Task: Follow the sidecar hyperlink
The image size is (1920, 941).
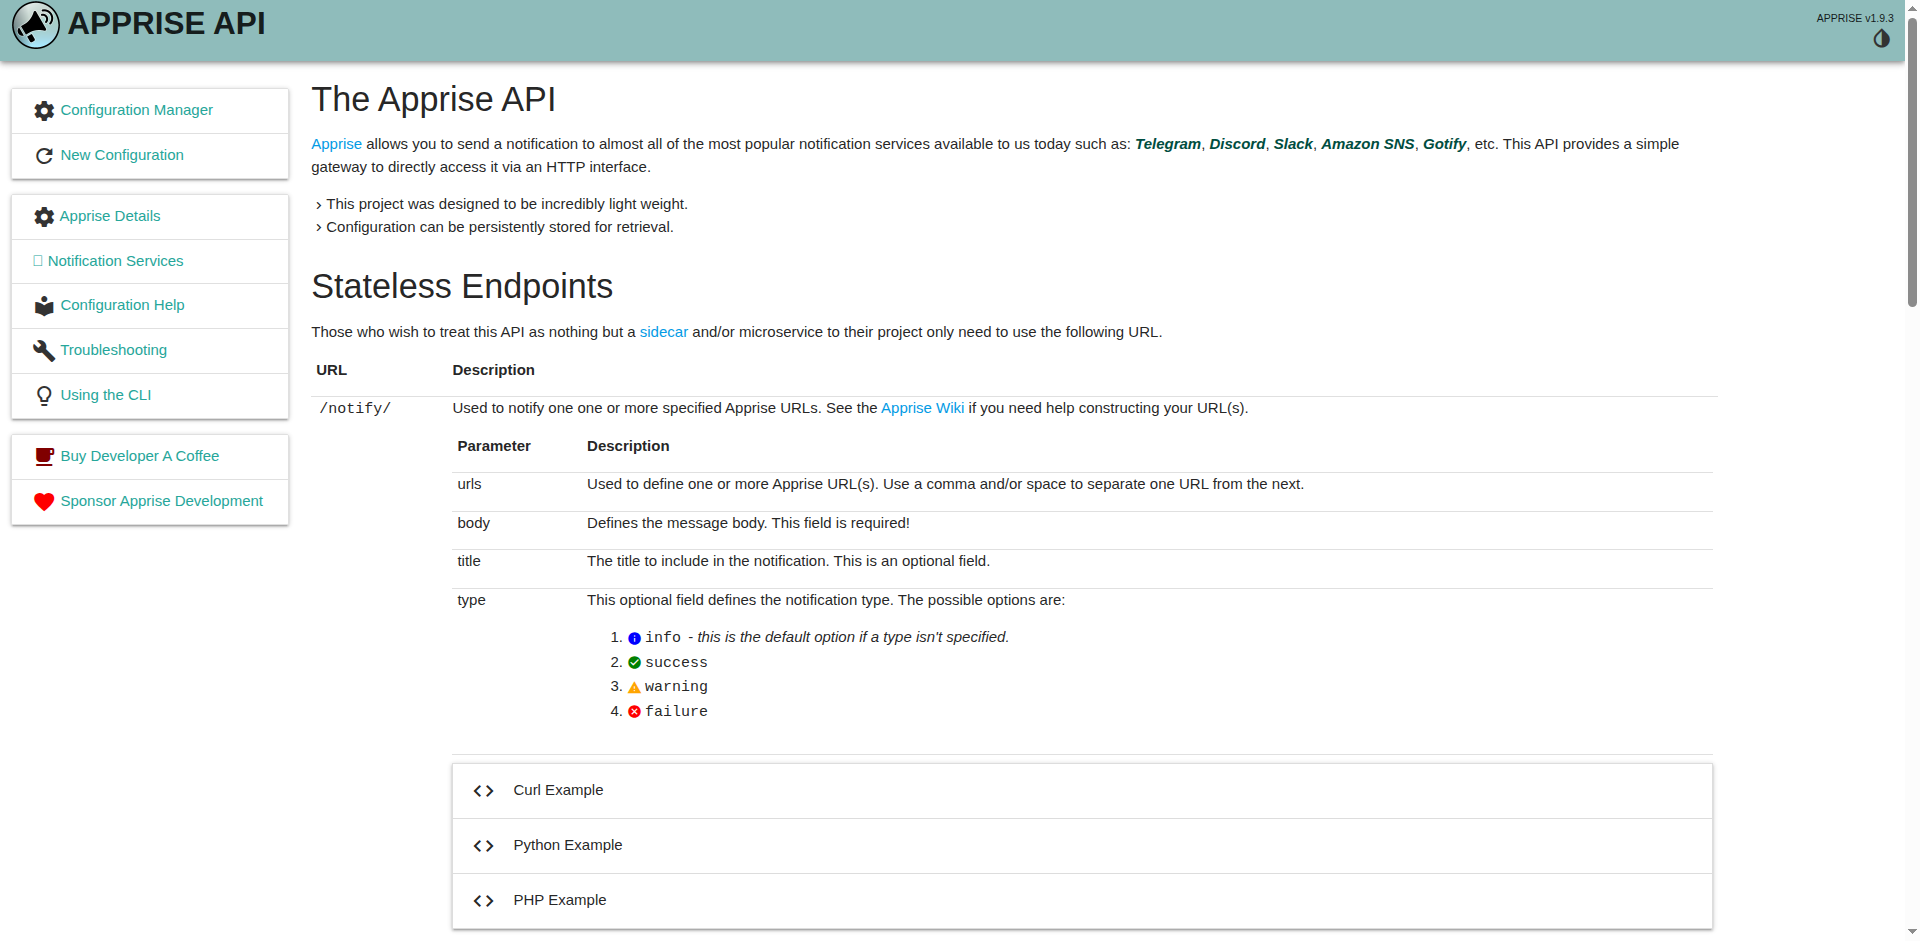Action: pyautogui.click(x=664, y=332)
